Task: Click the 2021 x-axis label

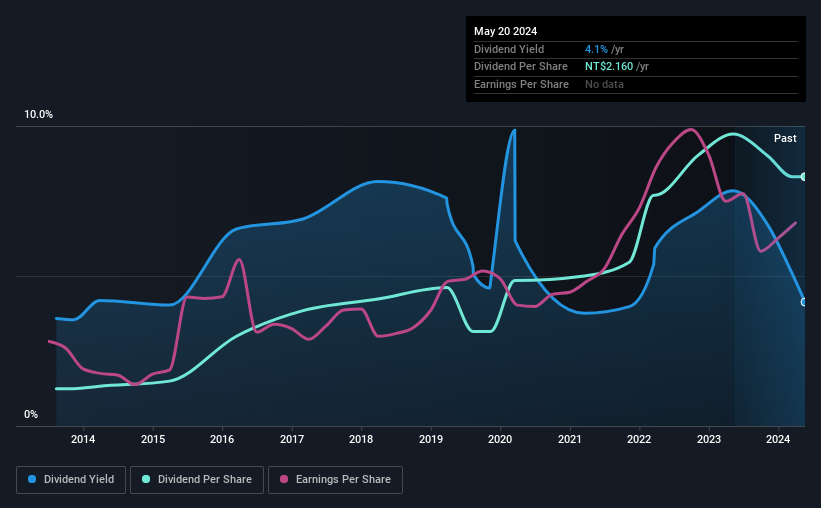Action: (x=570, y=439)
